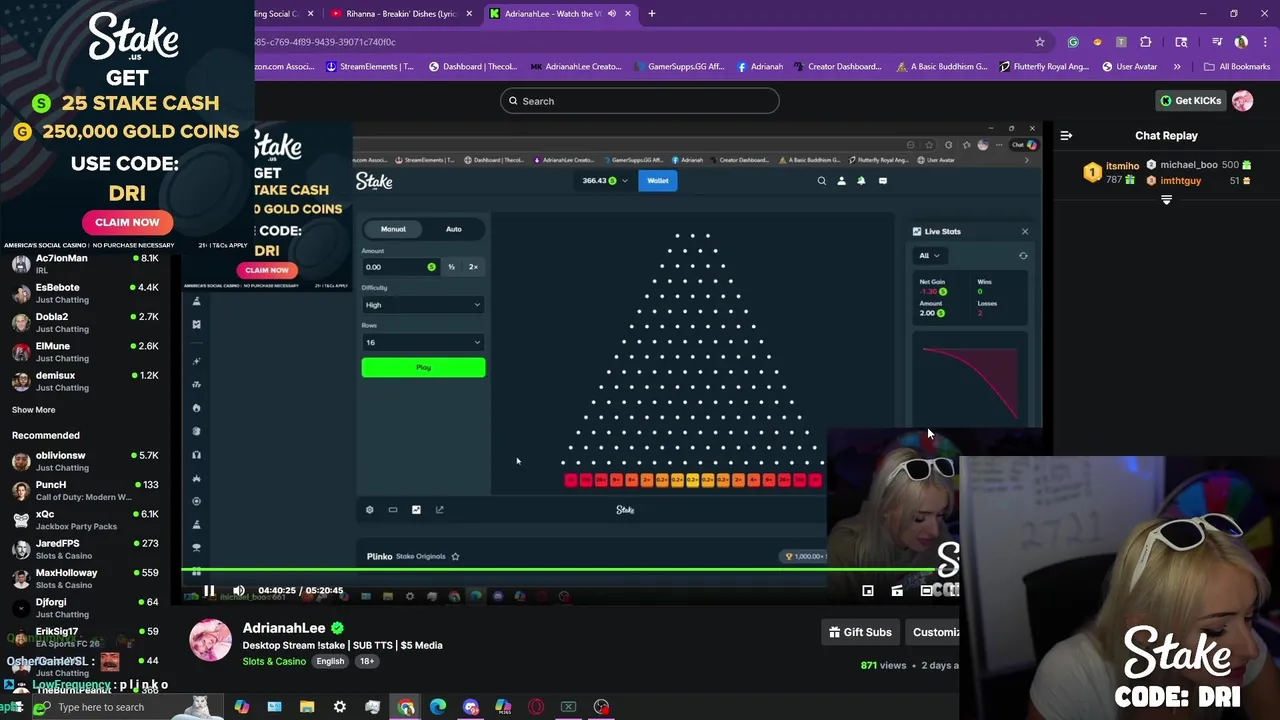Viewport: 1280px width, 720px height.
Task: Toggle Plinko live stats chart icon
Action: pyautogui.click(x=416, y=510)
